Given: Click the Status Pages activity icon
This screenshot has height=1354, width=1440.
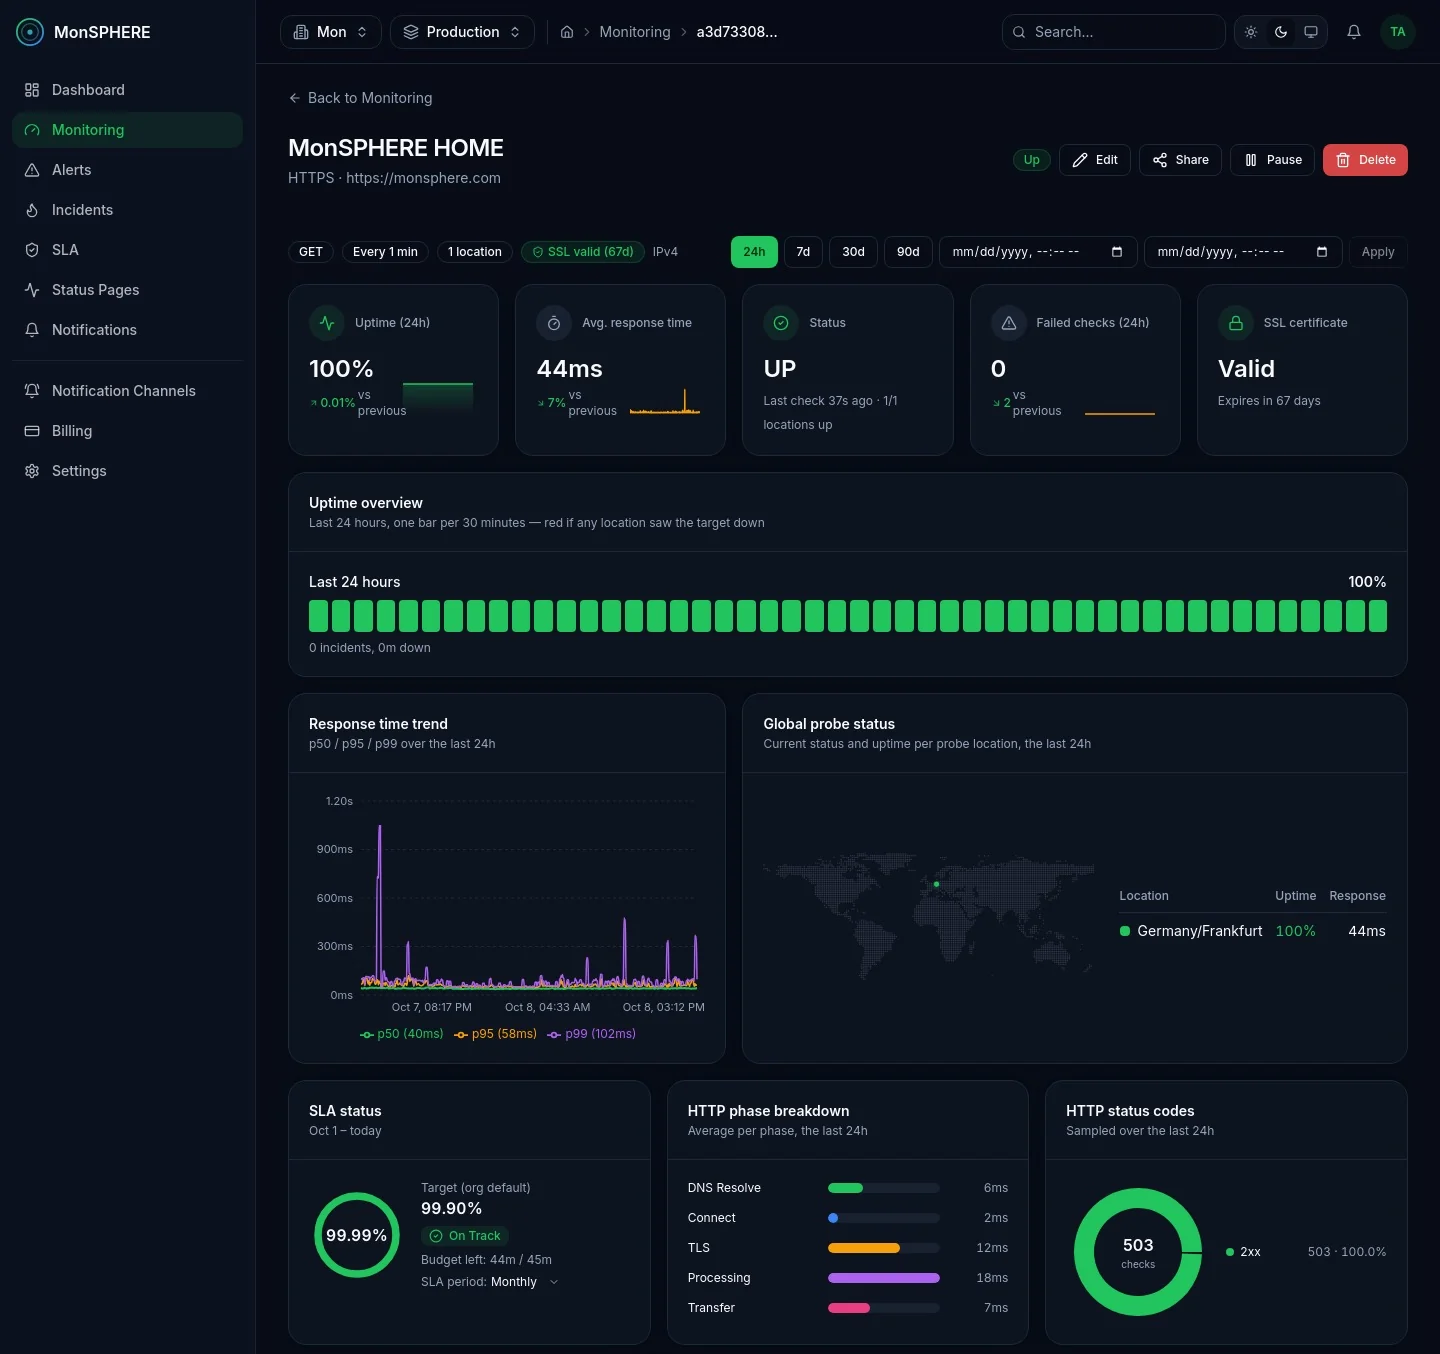Looking at the screenshot, I should point(32,290).
